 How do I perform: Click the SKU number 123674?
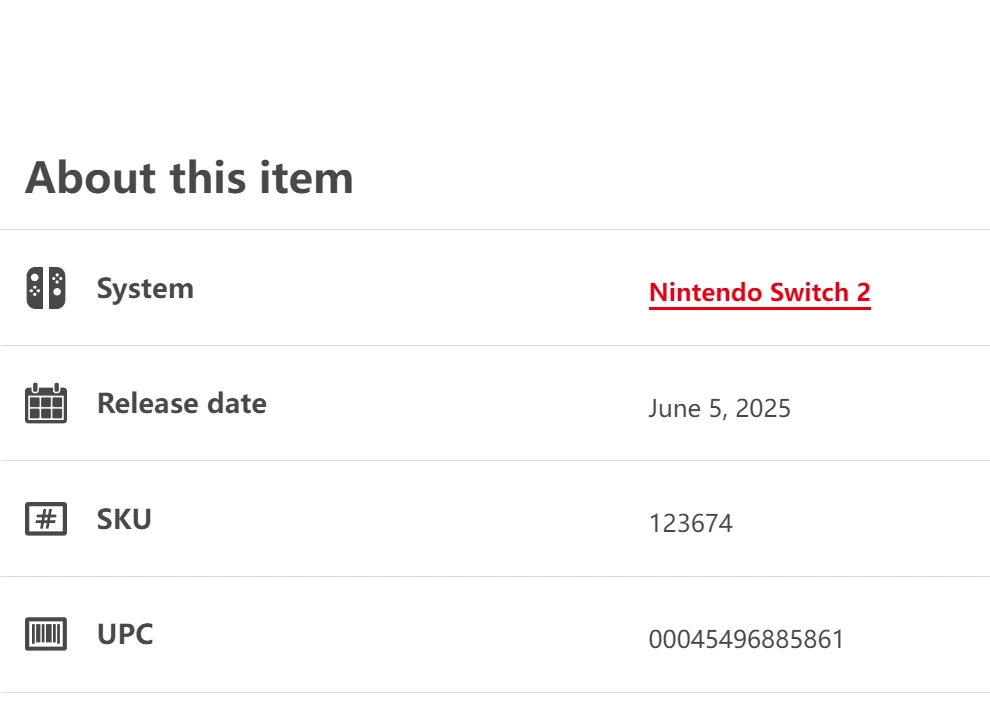pyautogui.click(x=691, y=523)
